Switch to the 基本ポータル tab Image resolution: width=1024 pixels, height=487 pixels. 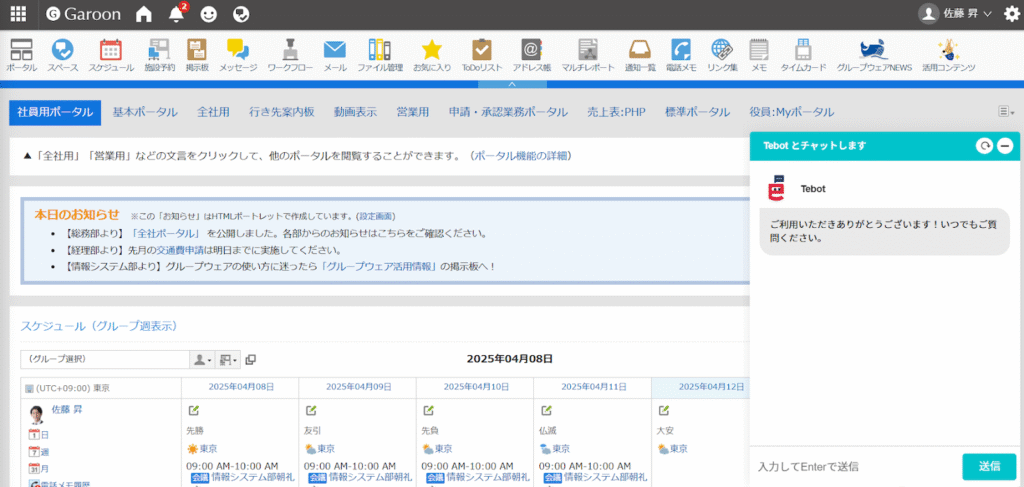coord(143,112)
